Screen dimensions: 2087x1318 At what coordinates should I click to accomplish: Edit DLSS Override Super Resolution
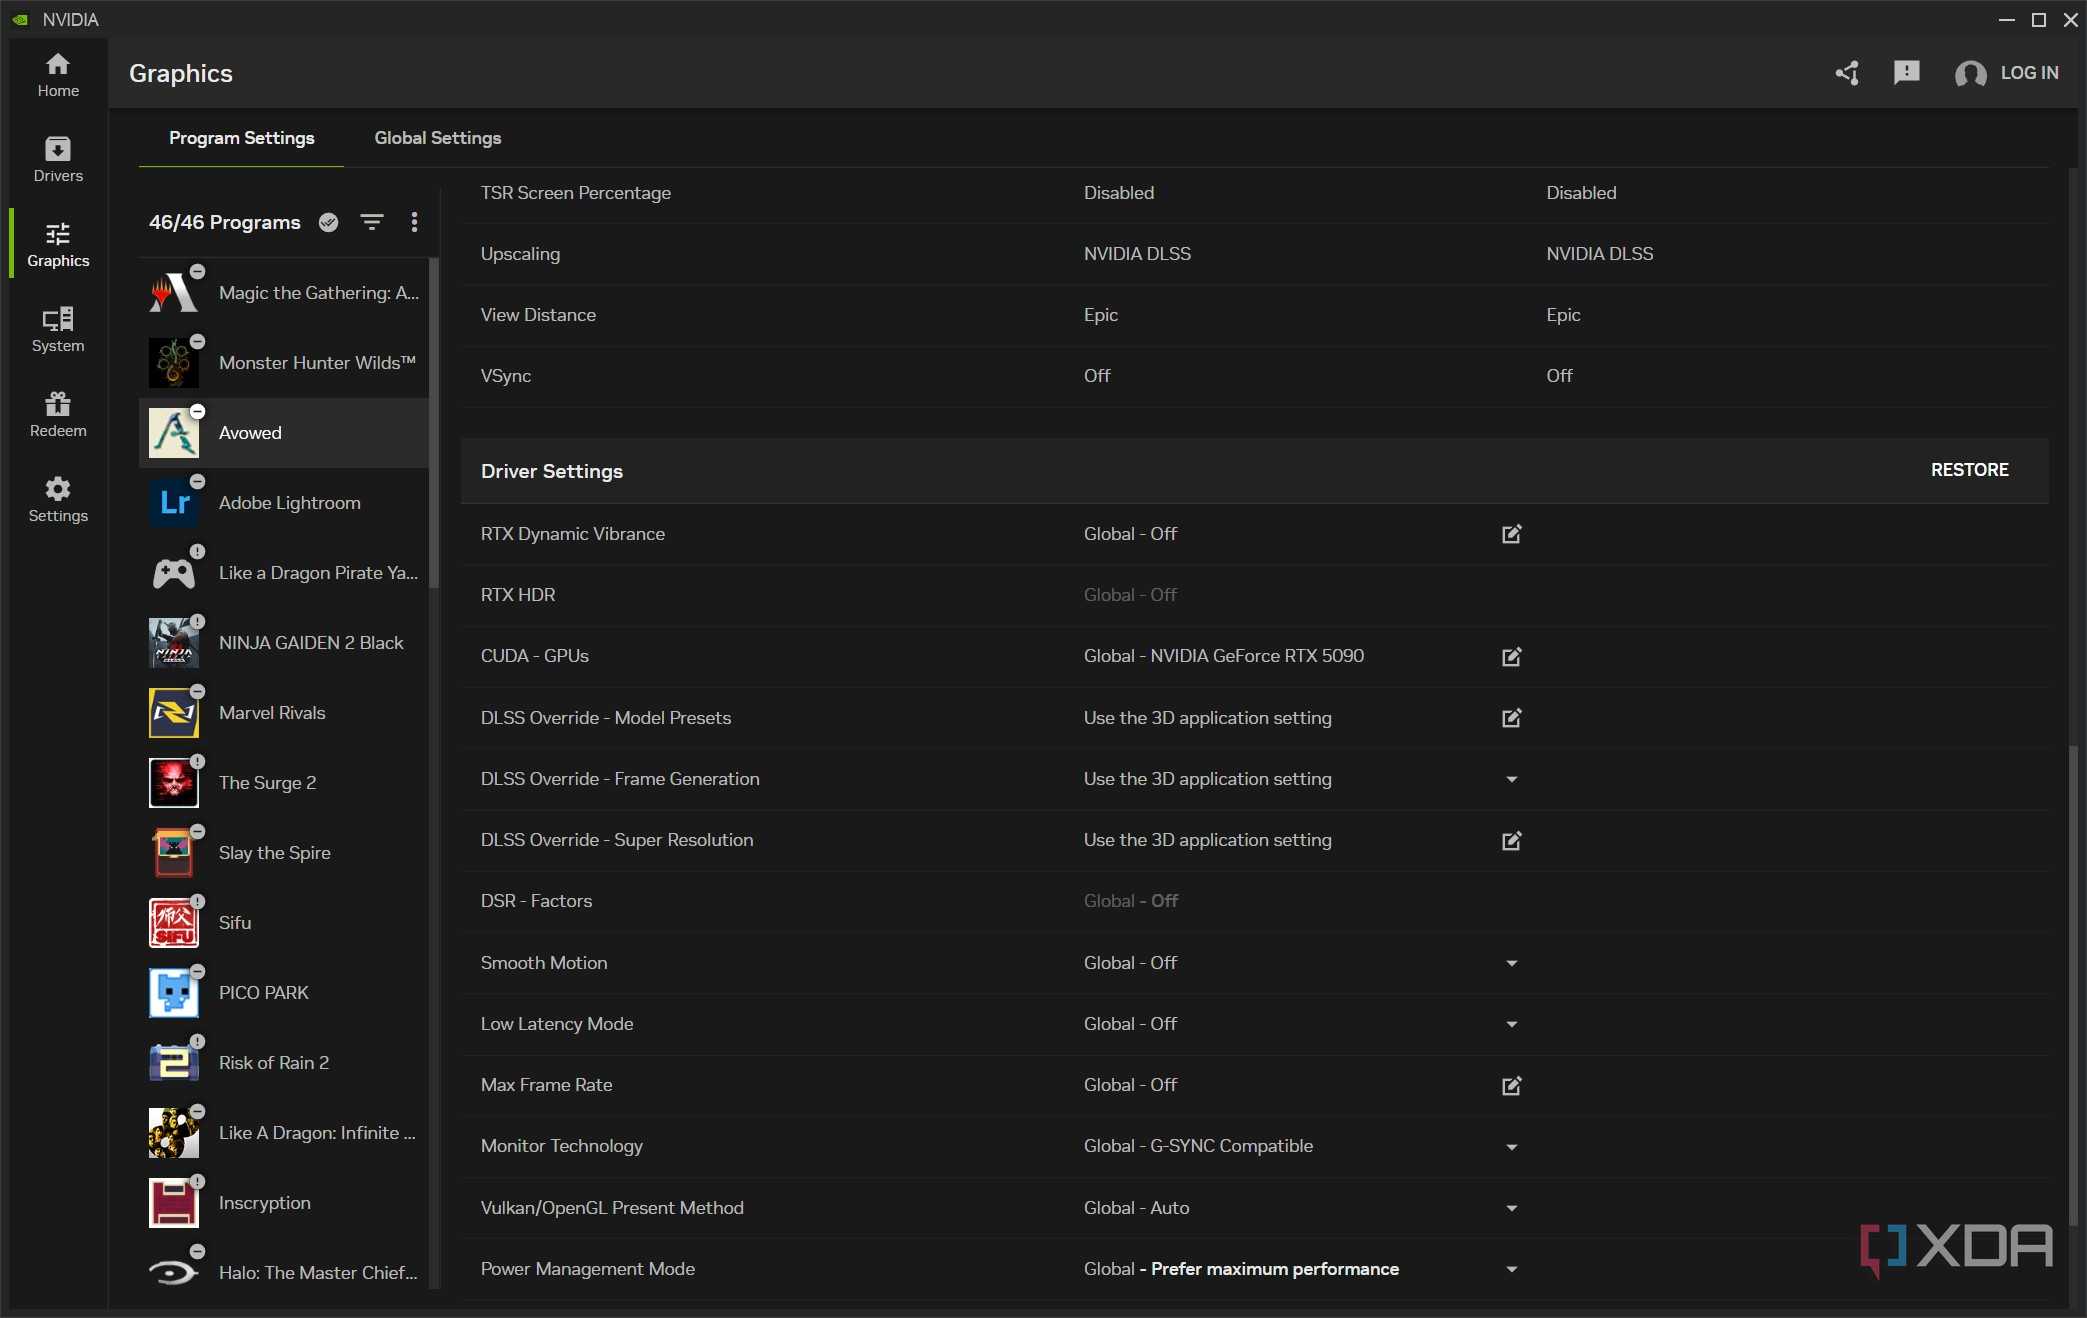click(1512, 840)
